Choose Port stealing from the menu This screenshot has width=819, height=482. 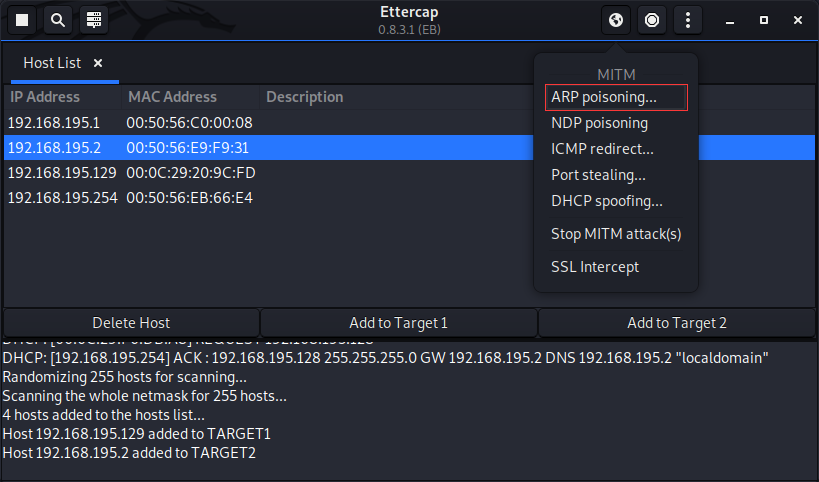click(x=598, y=175)
